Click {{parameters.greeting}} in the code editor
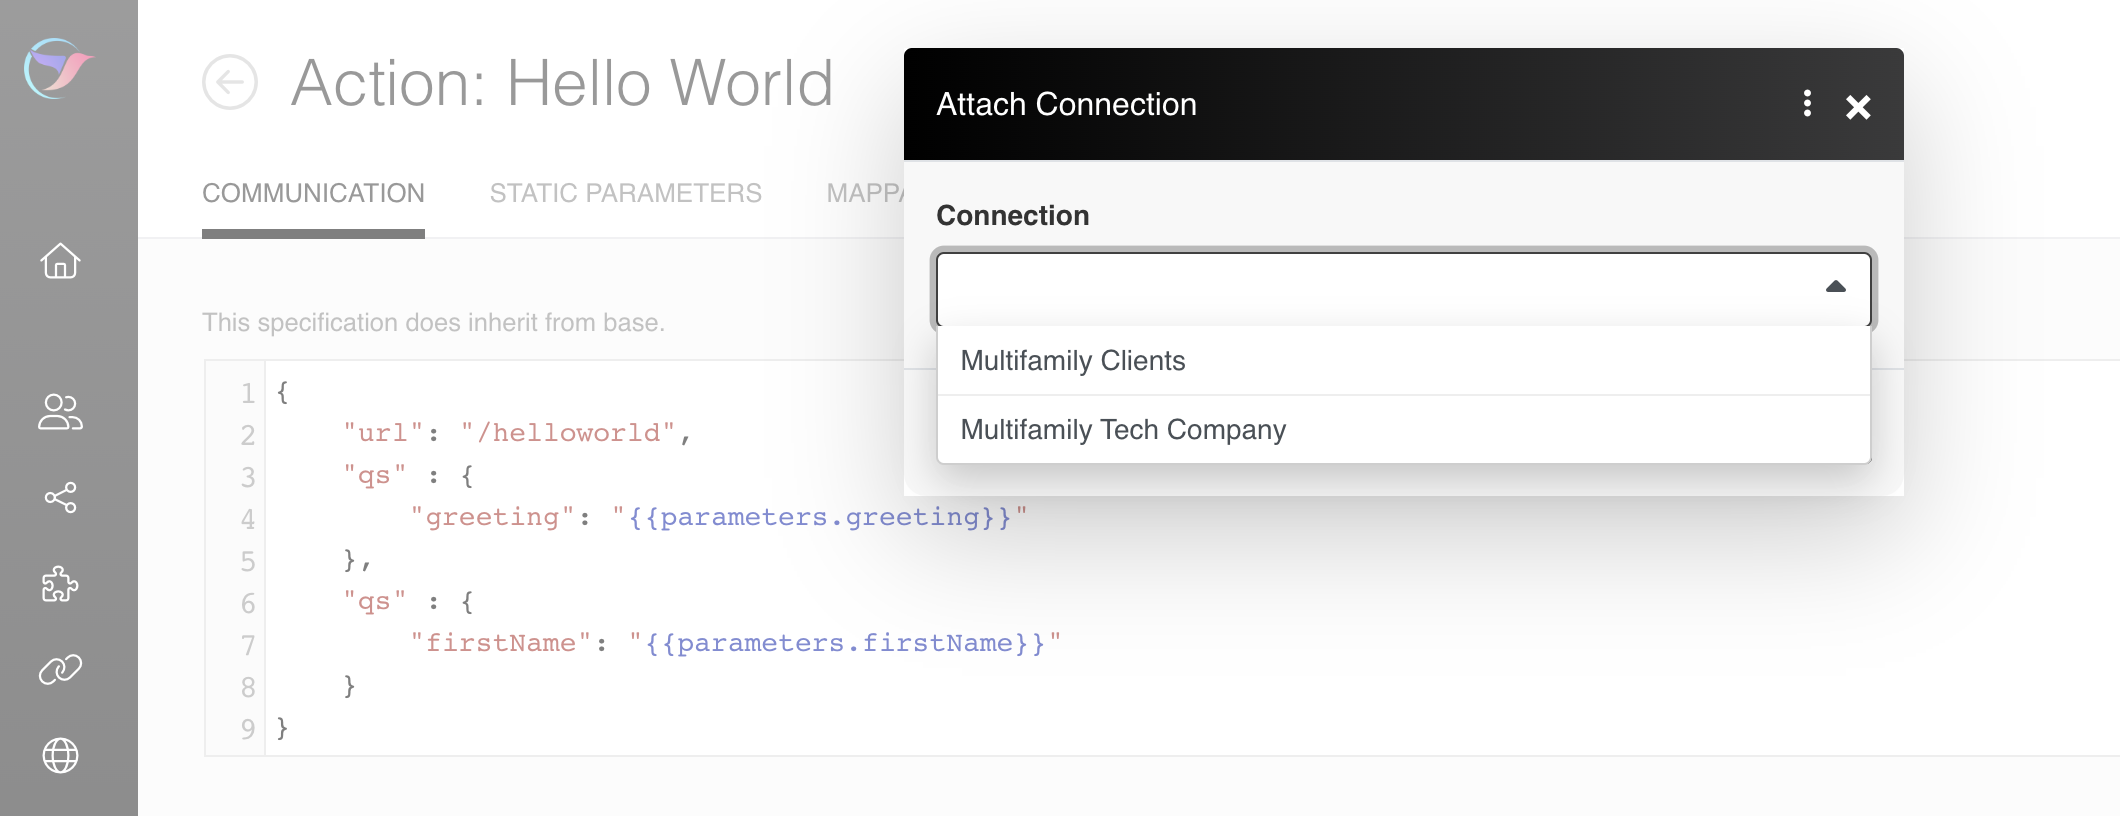 (x=820, y=517)
